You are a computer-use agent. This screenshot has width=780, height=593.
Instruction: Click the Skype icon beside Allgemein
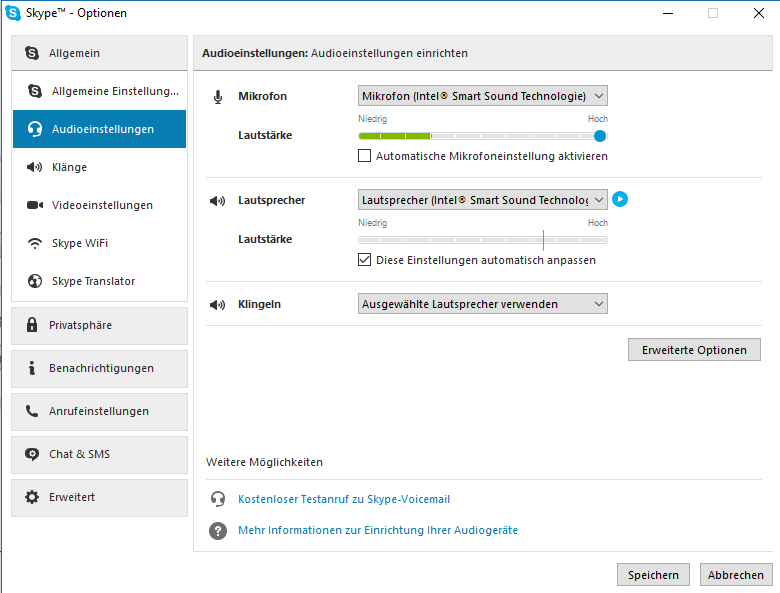click(32, 53)
